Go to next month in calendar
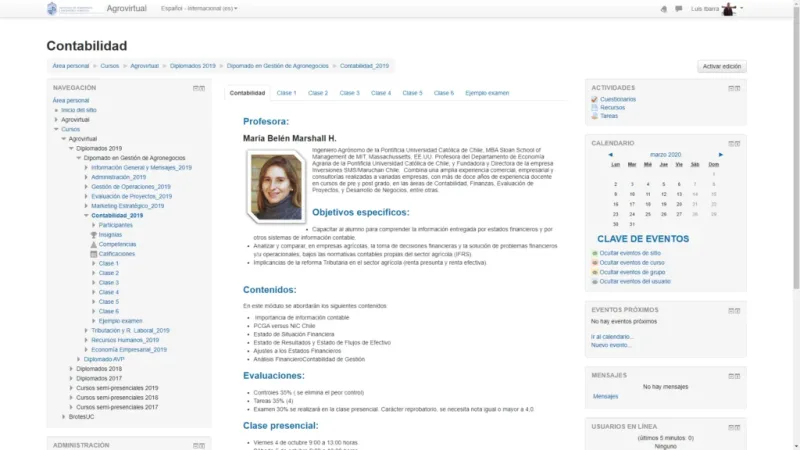Image resolution: width=800 pixels, height=450 pixels. tap(720, 155)
